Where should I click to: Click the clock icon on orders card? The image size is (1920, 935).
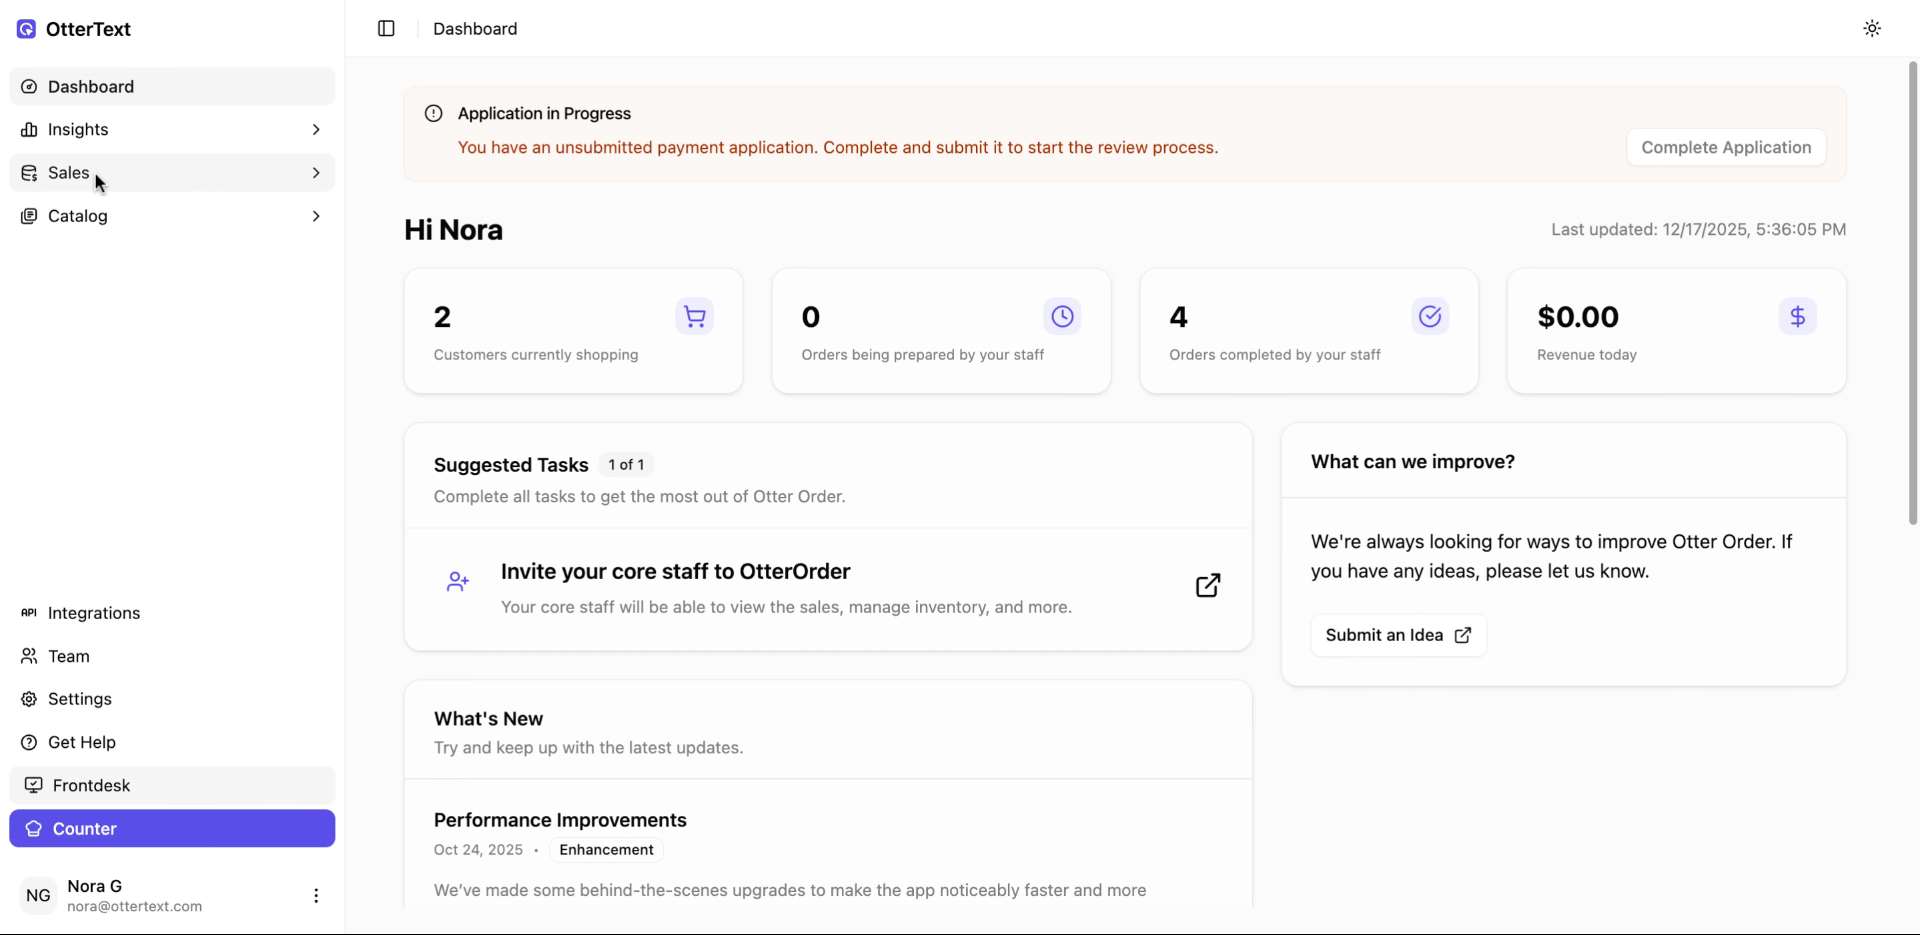[1062, 317]
